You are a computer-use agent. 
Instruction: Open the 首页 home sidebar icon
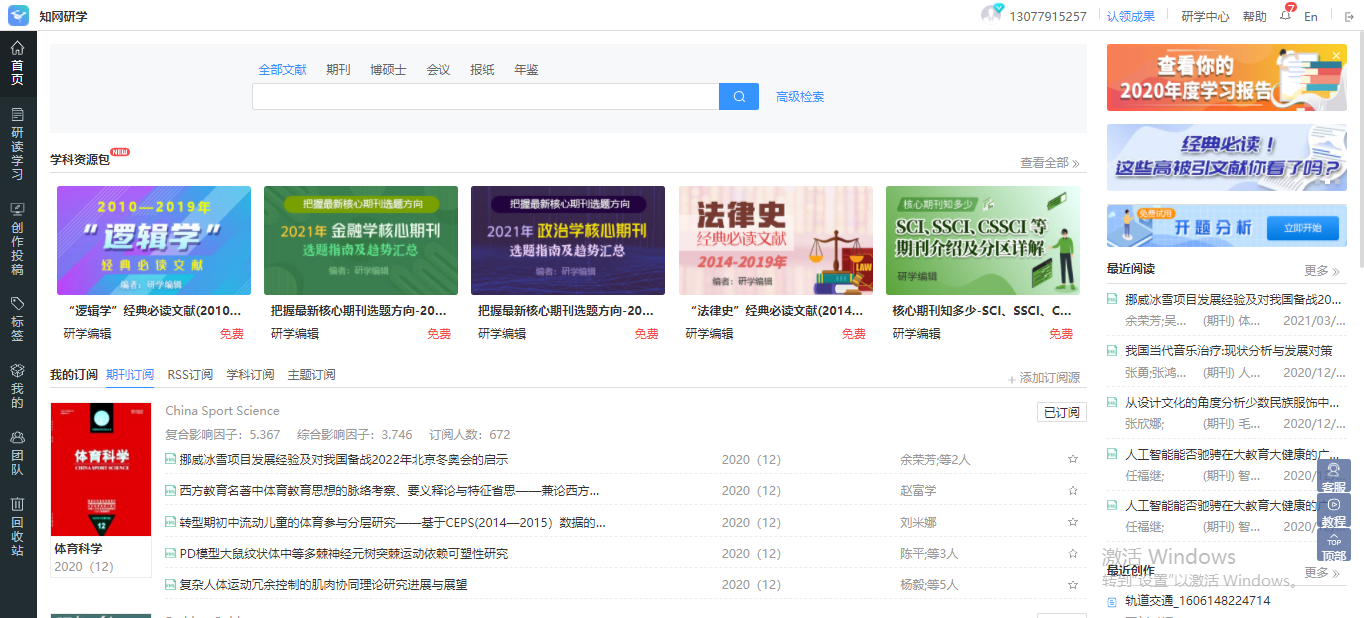(17, 62)
